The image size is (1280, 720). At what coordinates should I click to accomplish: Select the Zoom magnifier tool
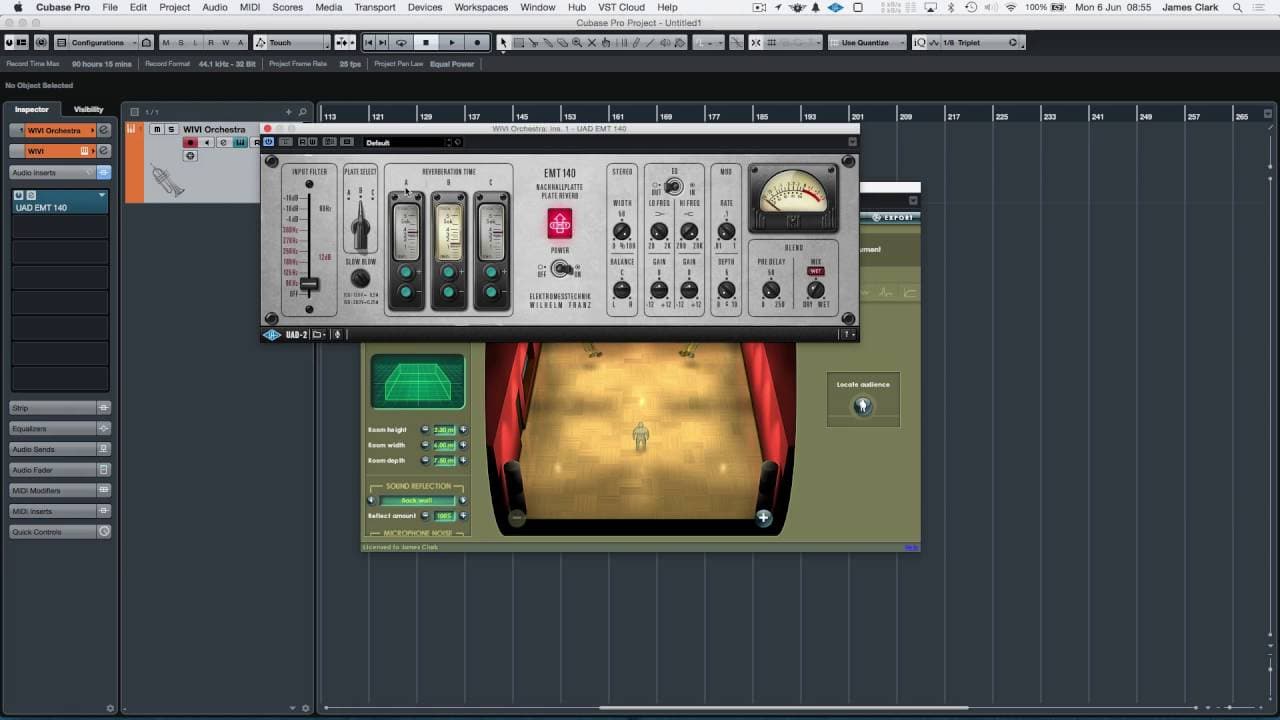[577, 43]
